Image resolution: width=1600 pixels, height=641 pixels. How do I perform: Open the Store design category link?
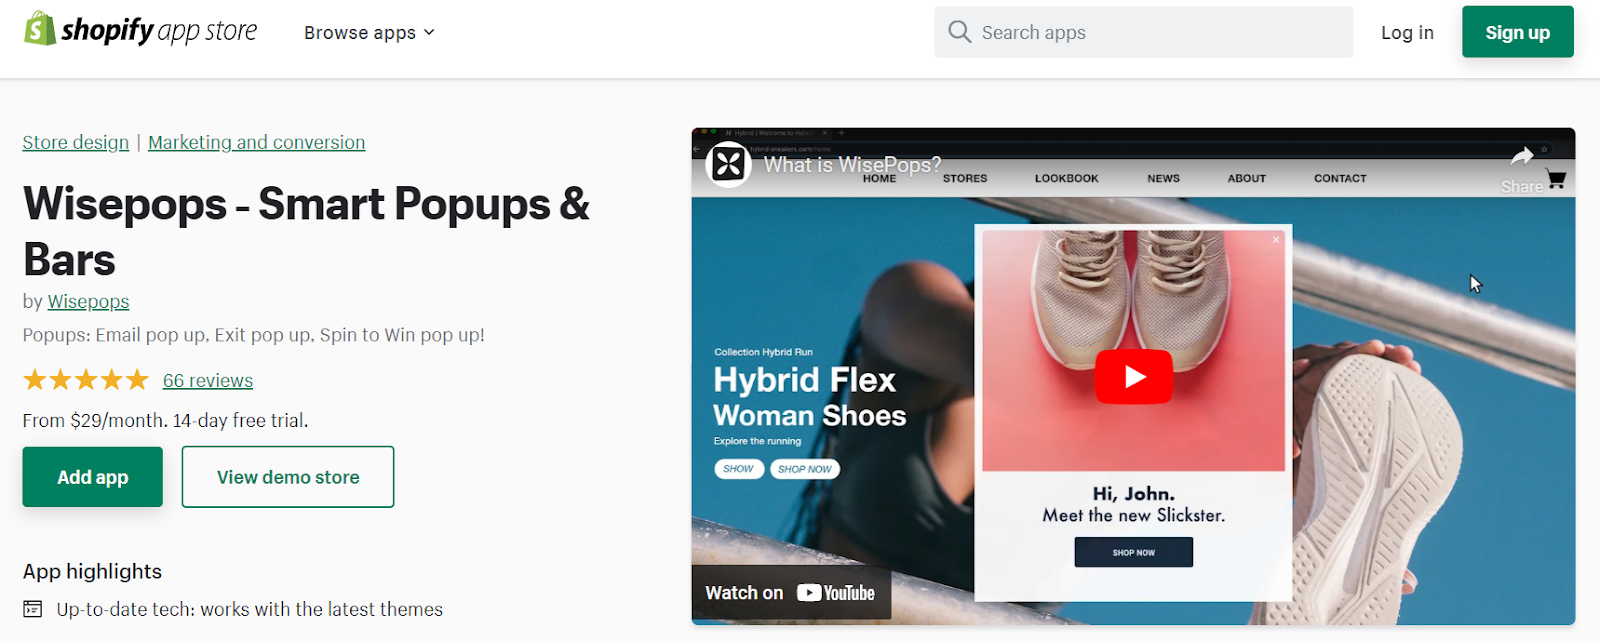click(x=76, y=142)
